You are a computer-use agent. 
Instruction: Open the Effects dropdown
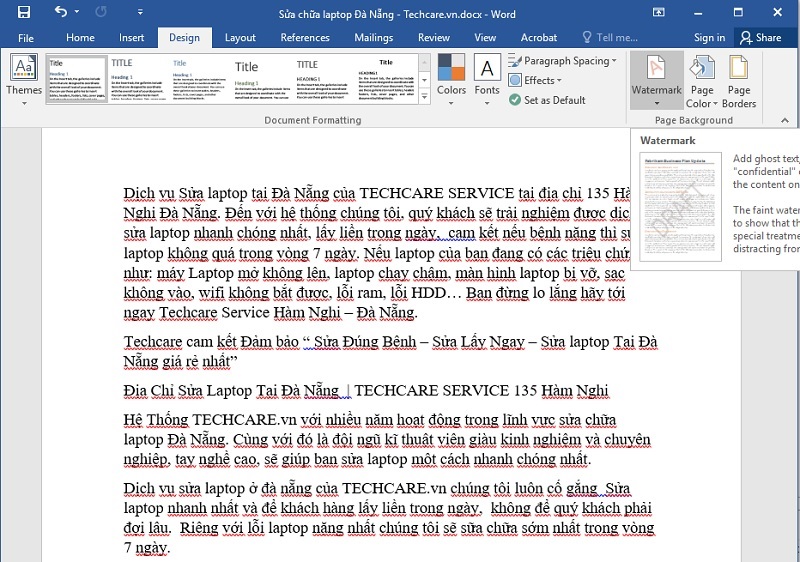coord(535,81)
